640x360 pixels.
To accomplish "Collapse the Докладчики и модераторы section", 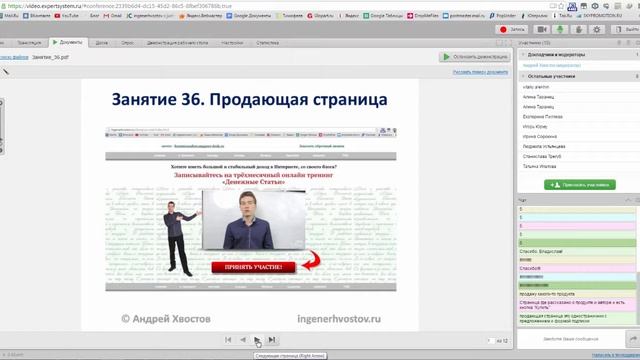I will pos(523,54).
